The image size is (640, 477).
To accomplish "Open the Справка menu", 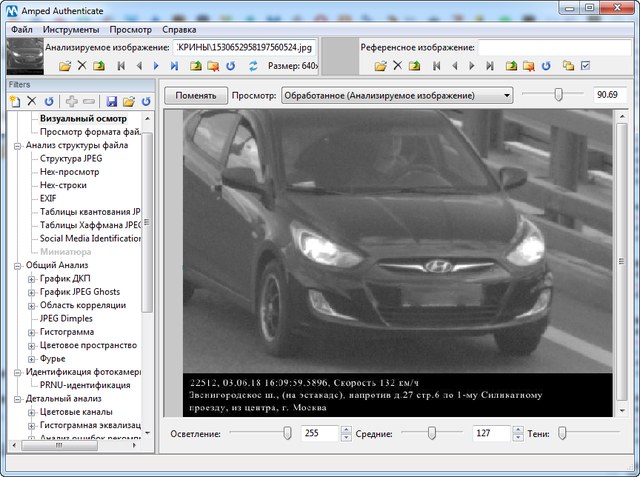I will [x=179, y=30].
